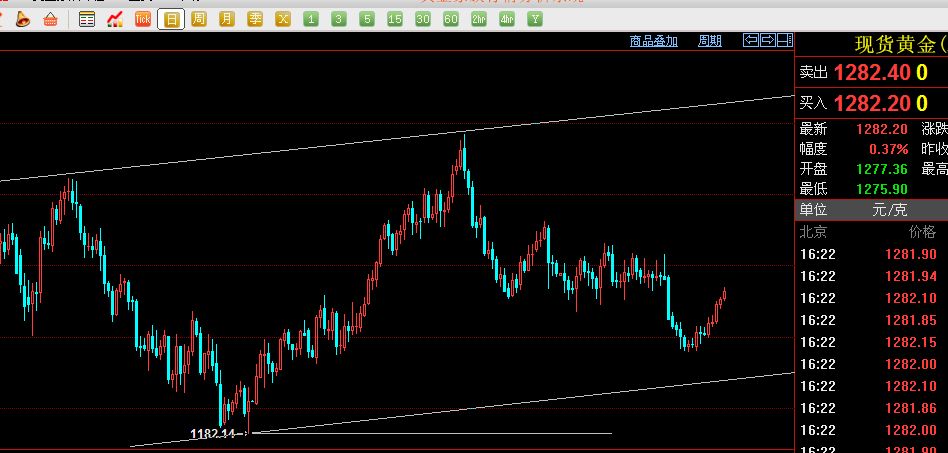The width and height of the screenshot is (948, 453).
Task: Select the 30-minute chart button
Action: pos(423,19)
